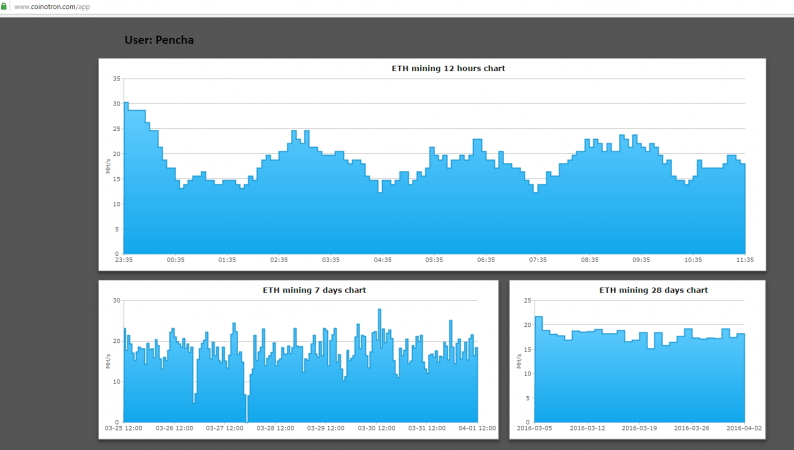This screenshot has width=794, height=450.
Task: Click the '03-30 12:00' date label
Action: click(x=376, y=428)
